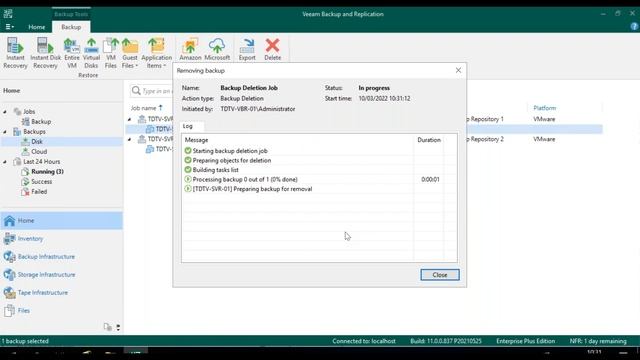Open the main application menu button
Image resolution: width=640 pixels, height=360 pixels.
click(9, 27)
